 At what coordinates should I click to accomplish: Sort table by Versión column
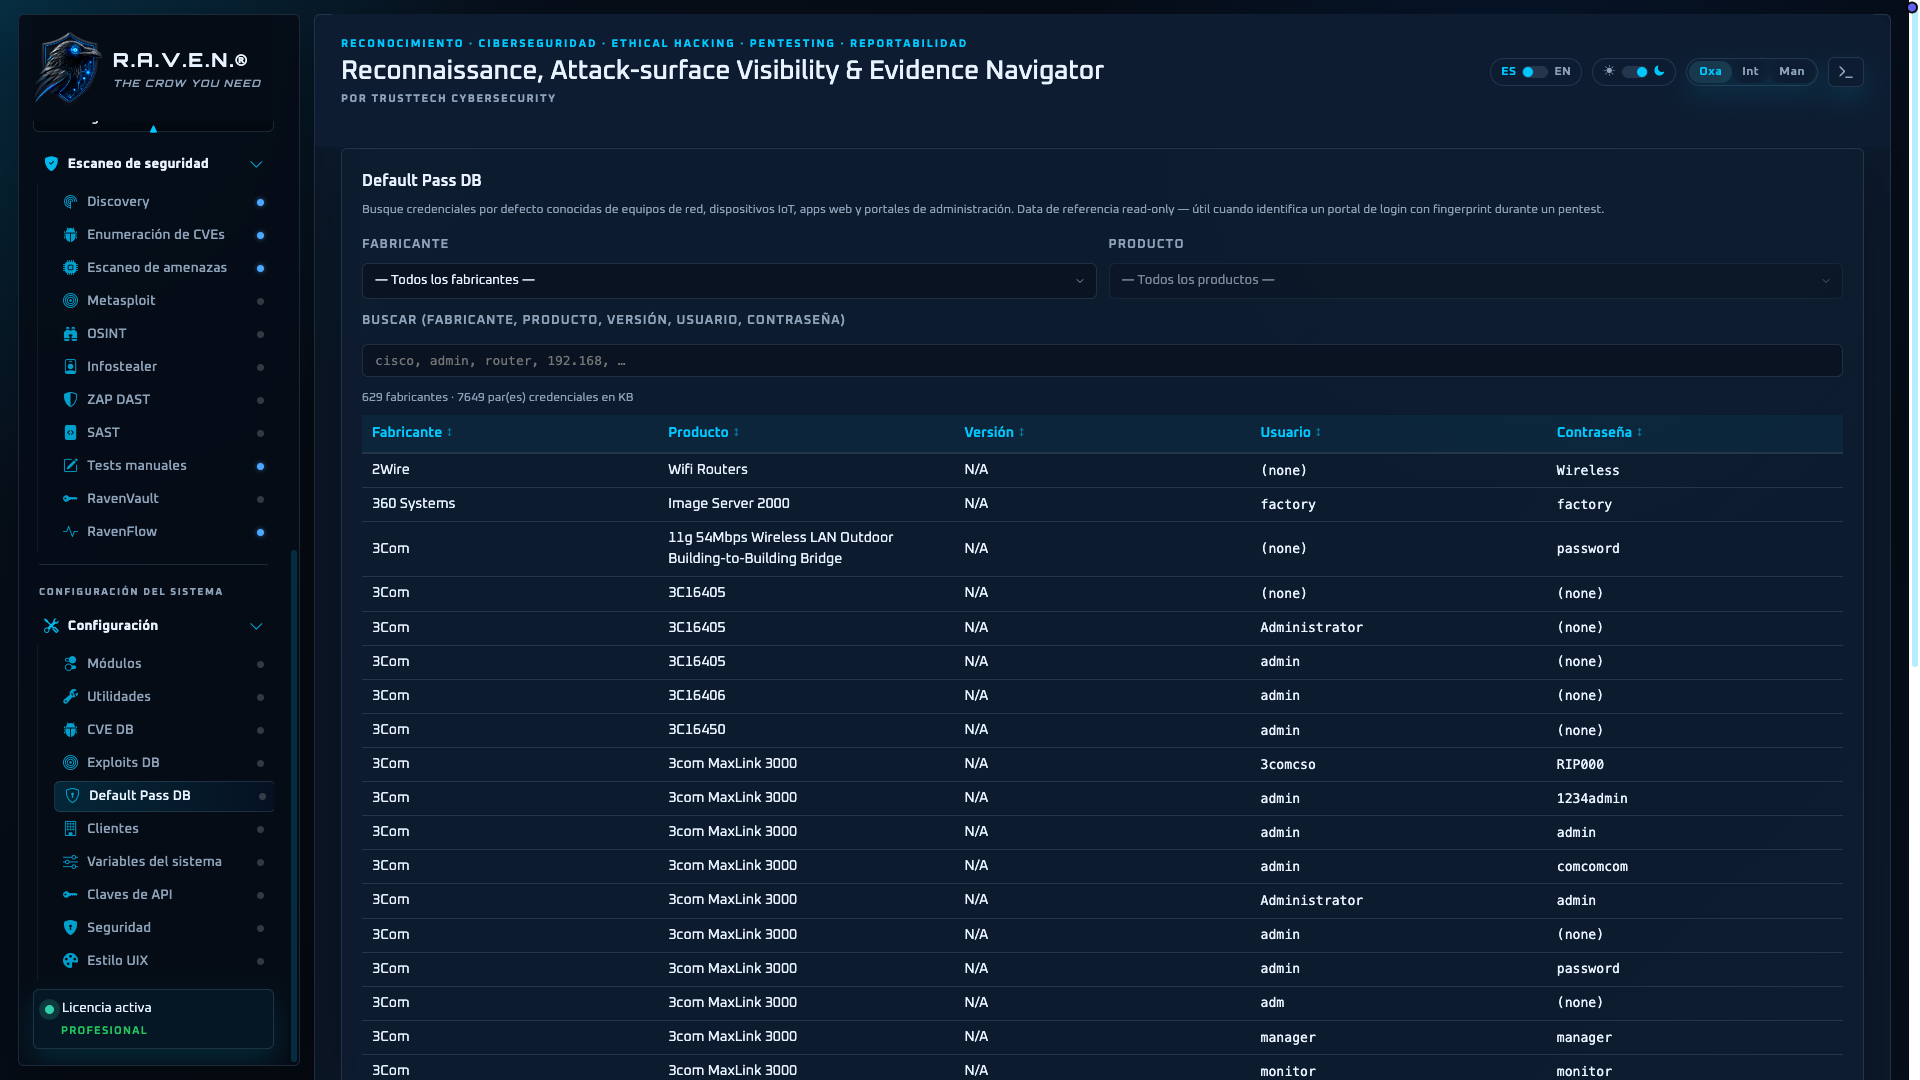(994, 433)
